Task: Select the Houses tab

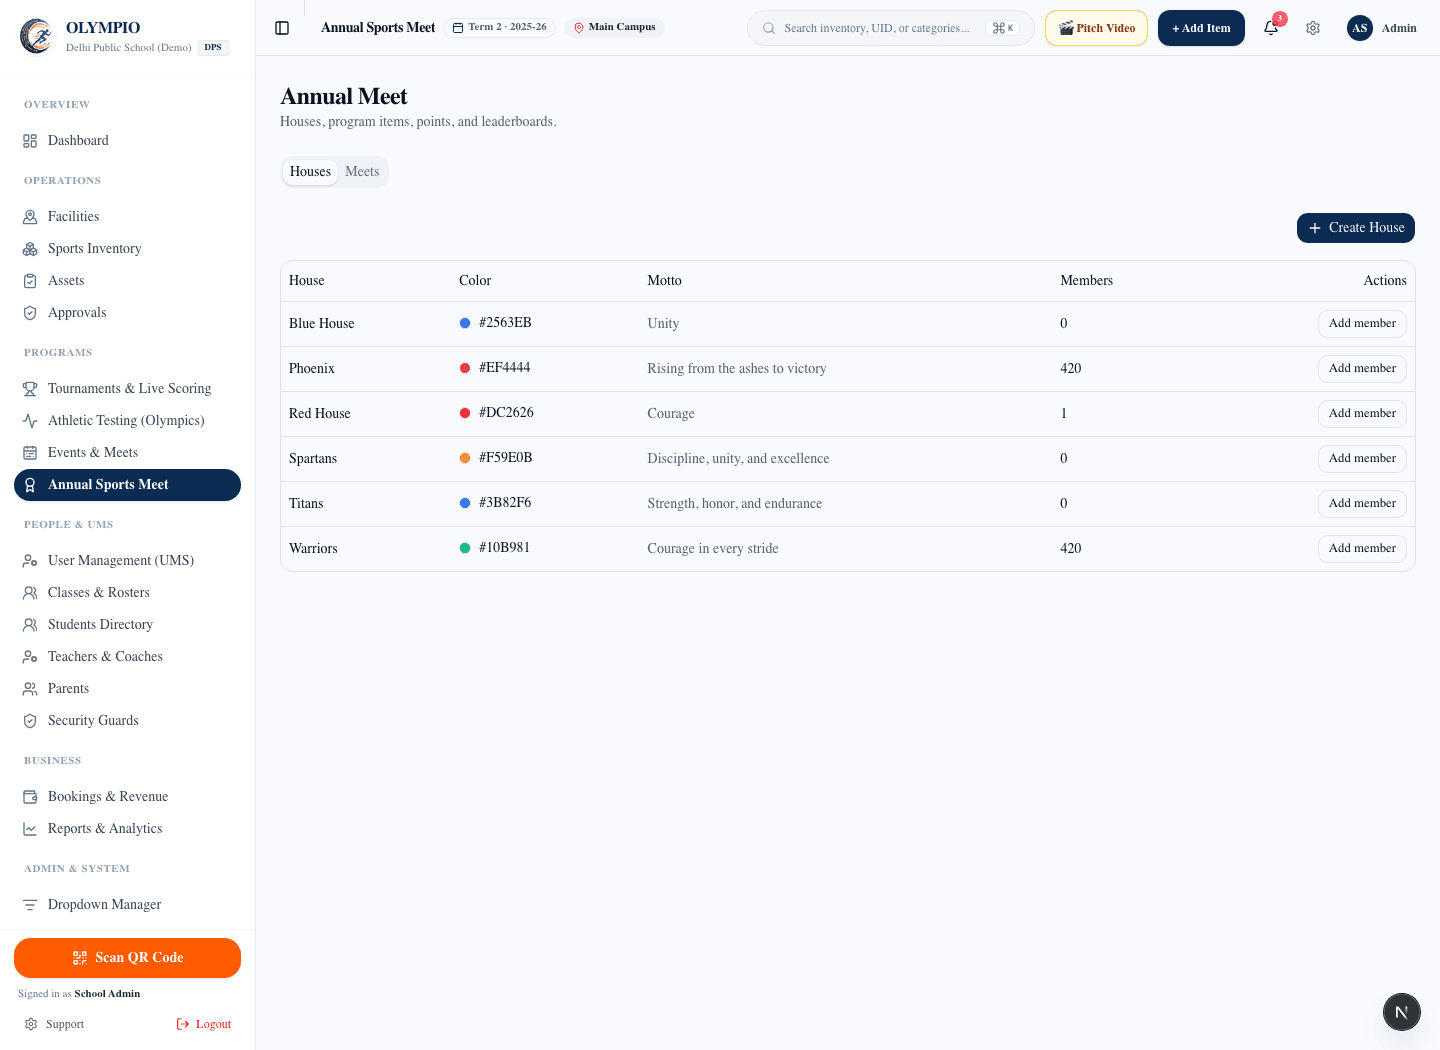Action: [310, 172]
